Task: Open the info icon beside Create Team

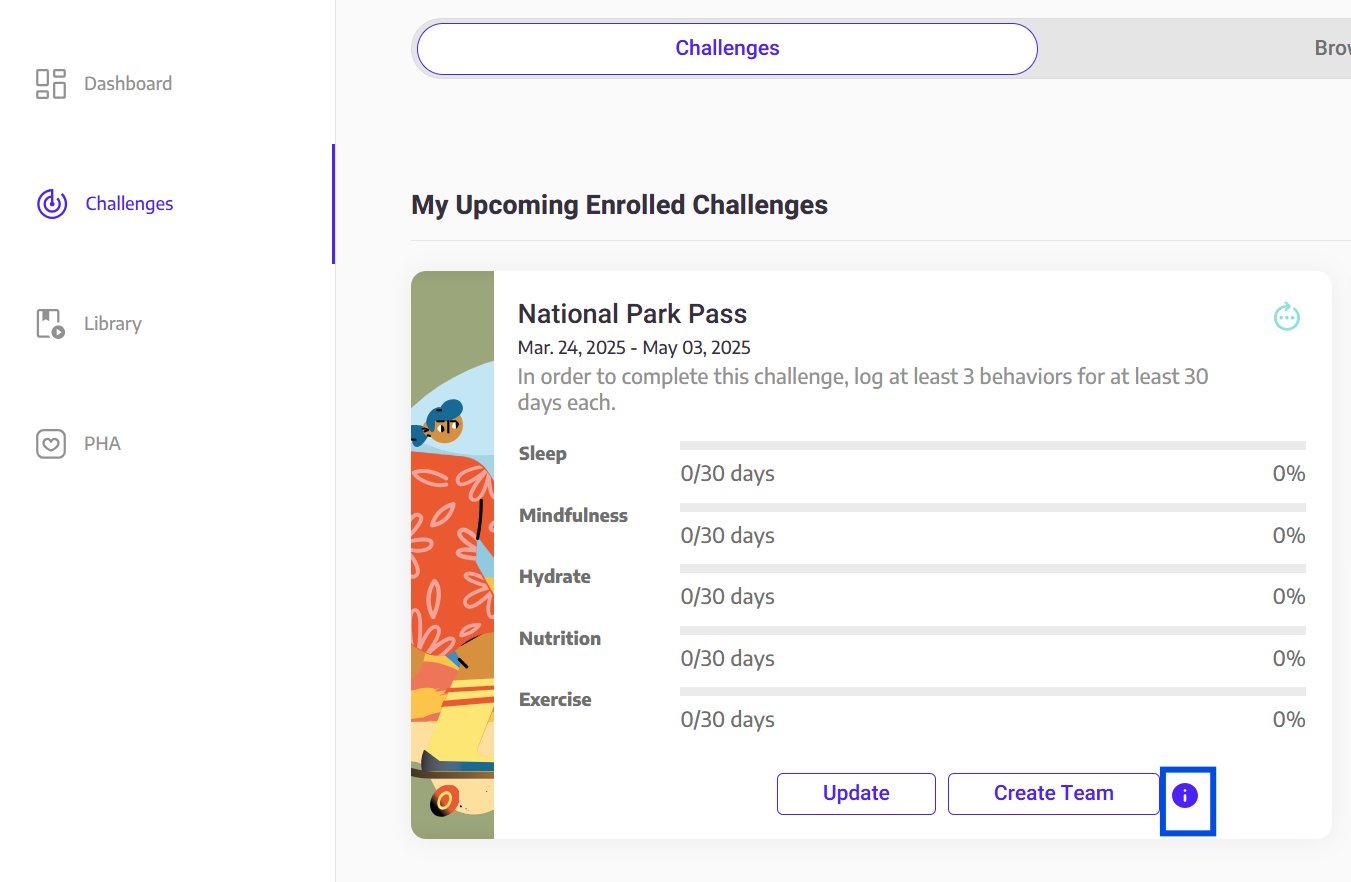Action: click(1184, 795)
